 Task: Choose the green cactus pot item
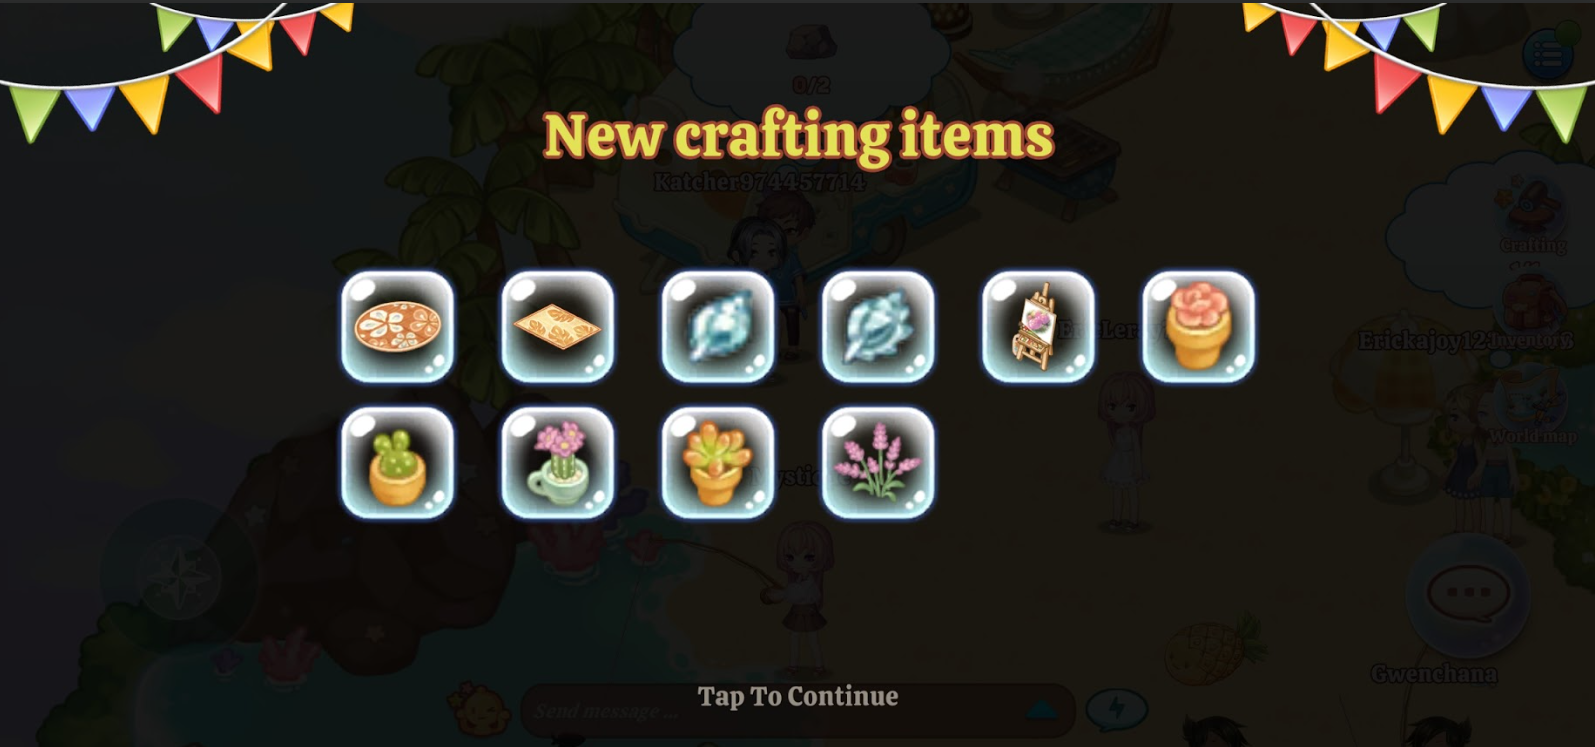coord(397,463)
